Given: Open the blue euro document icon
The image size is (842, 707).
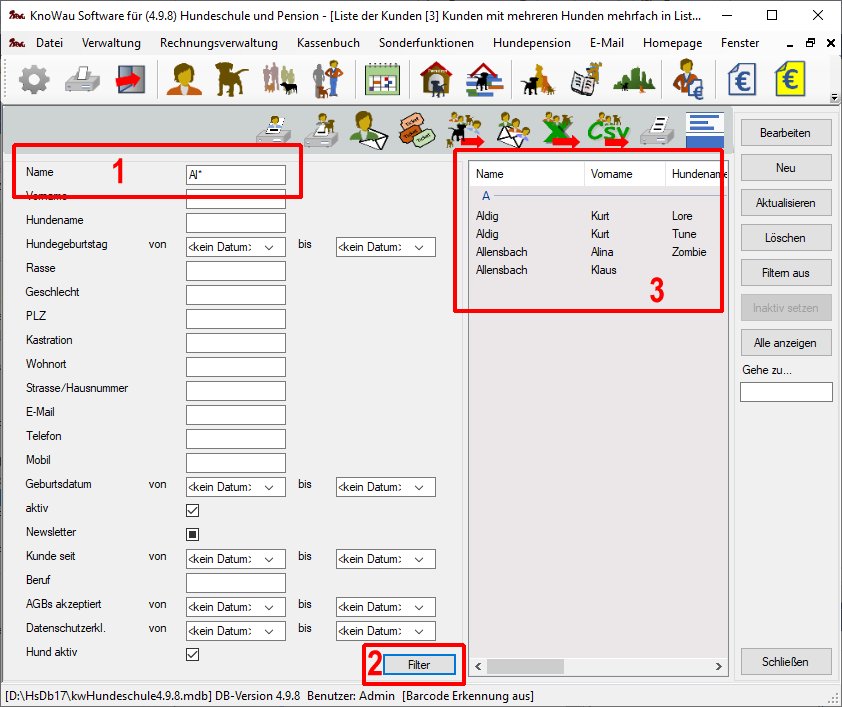Looking at the screenshot, I should [743, 80].
